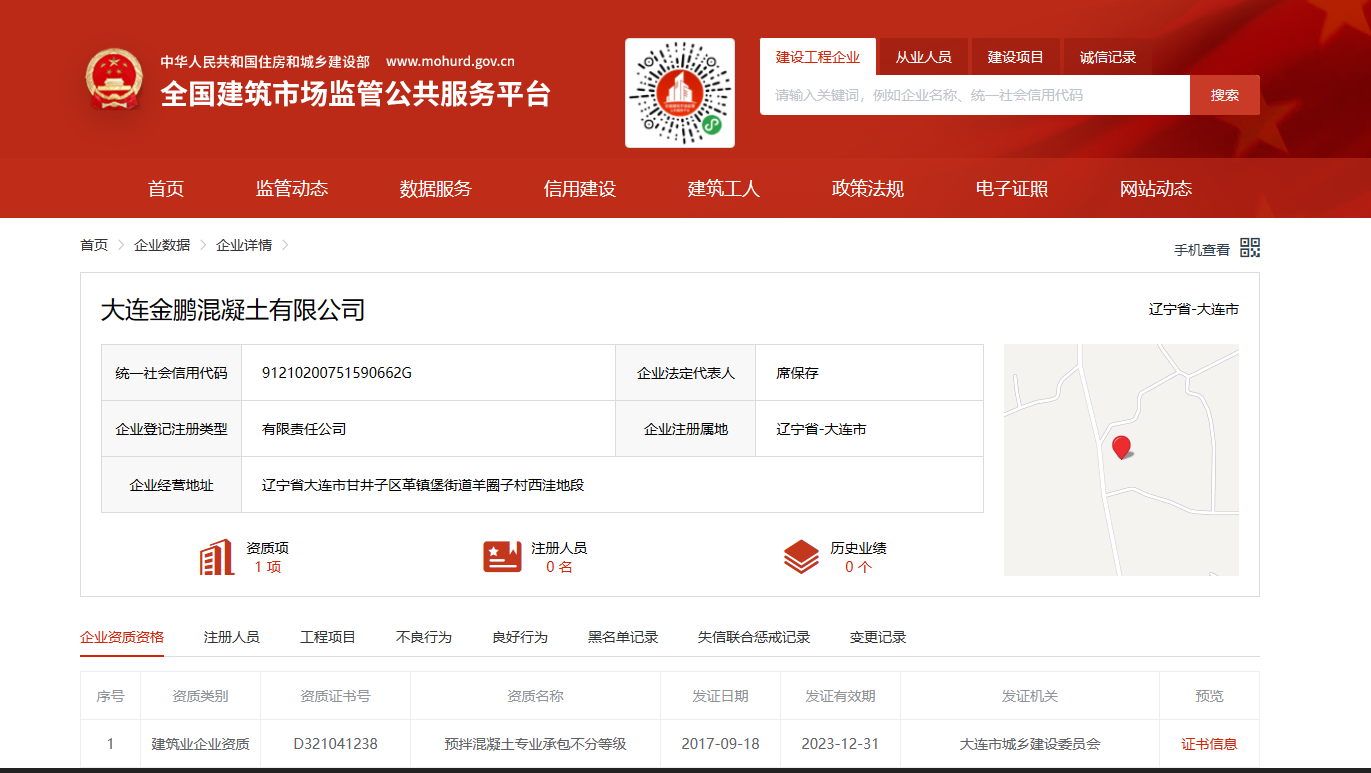Click credit code 91210200751590662G
The image size is (1371, 773).
[x=337, y=373]
